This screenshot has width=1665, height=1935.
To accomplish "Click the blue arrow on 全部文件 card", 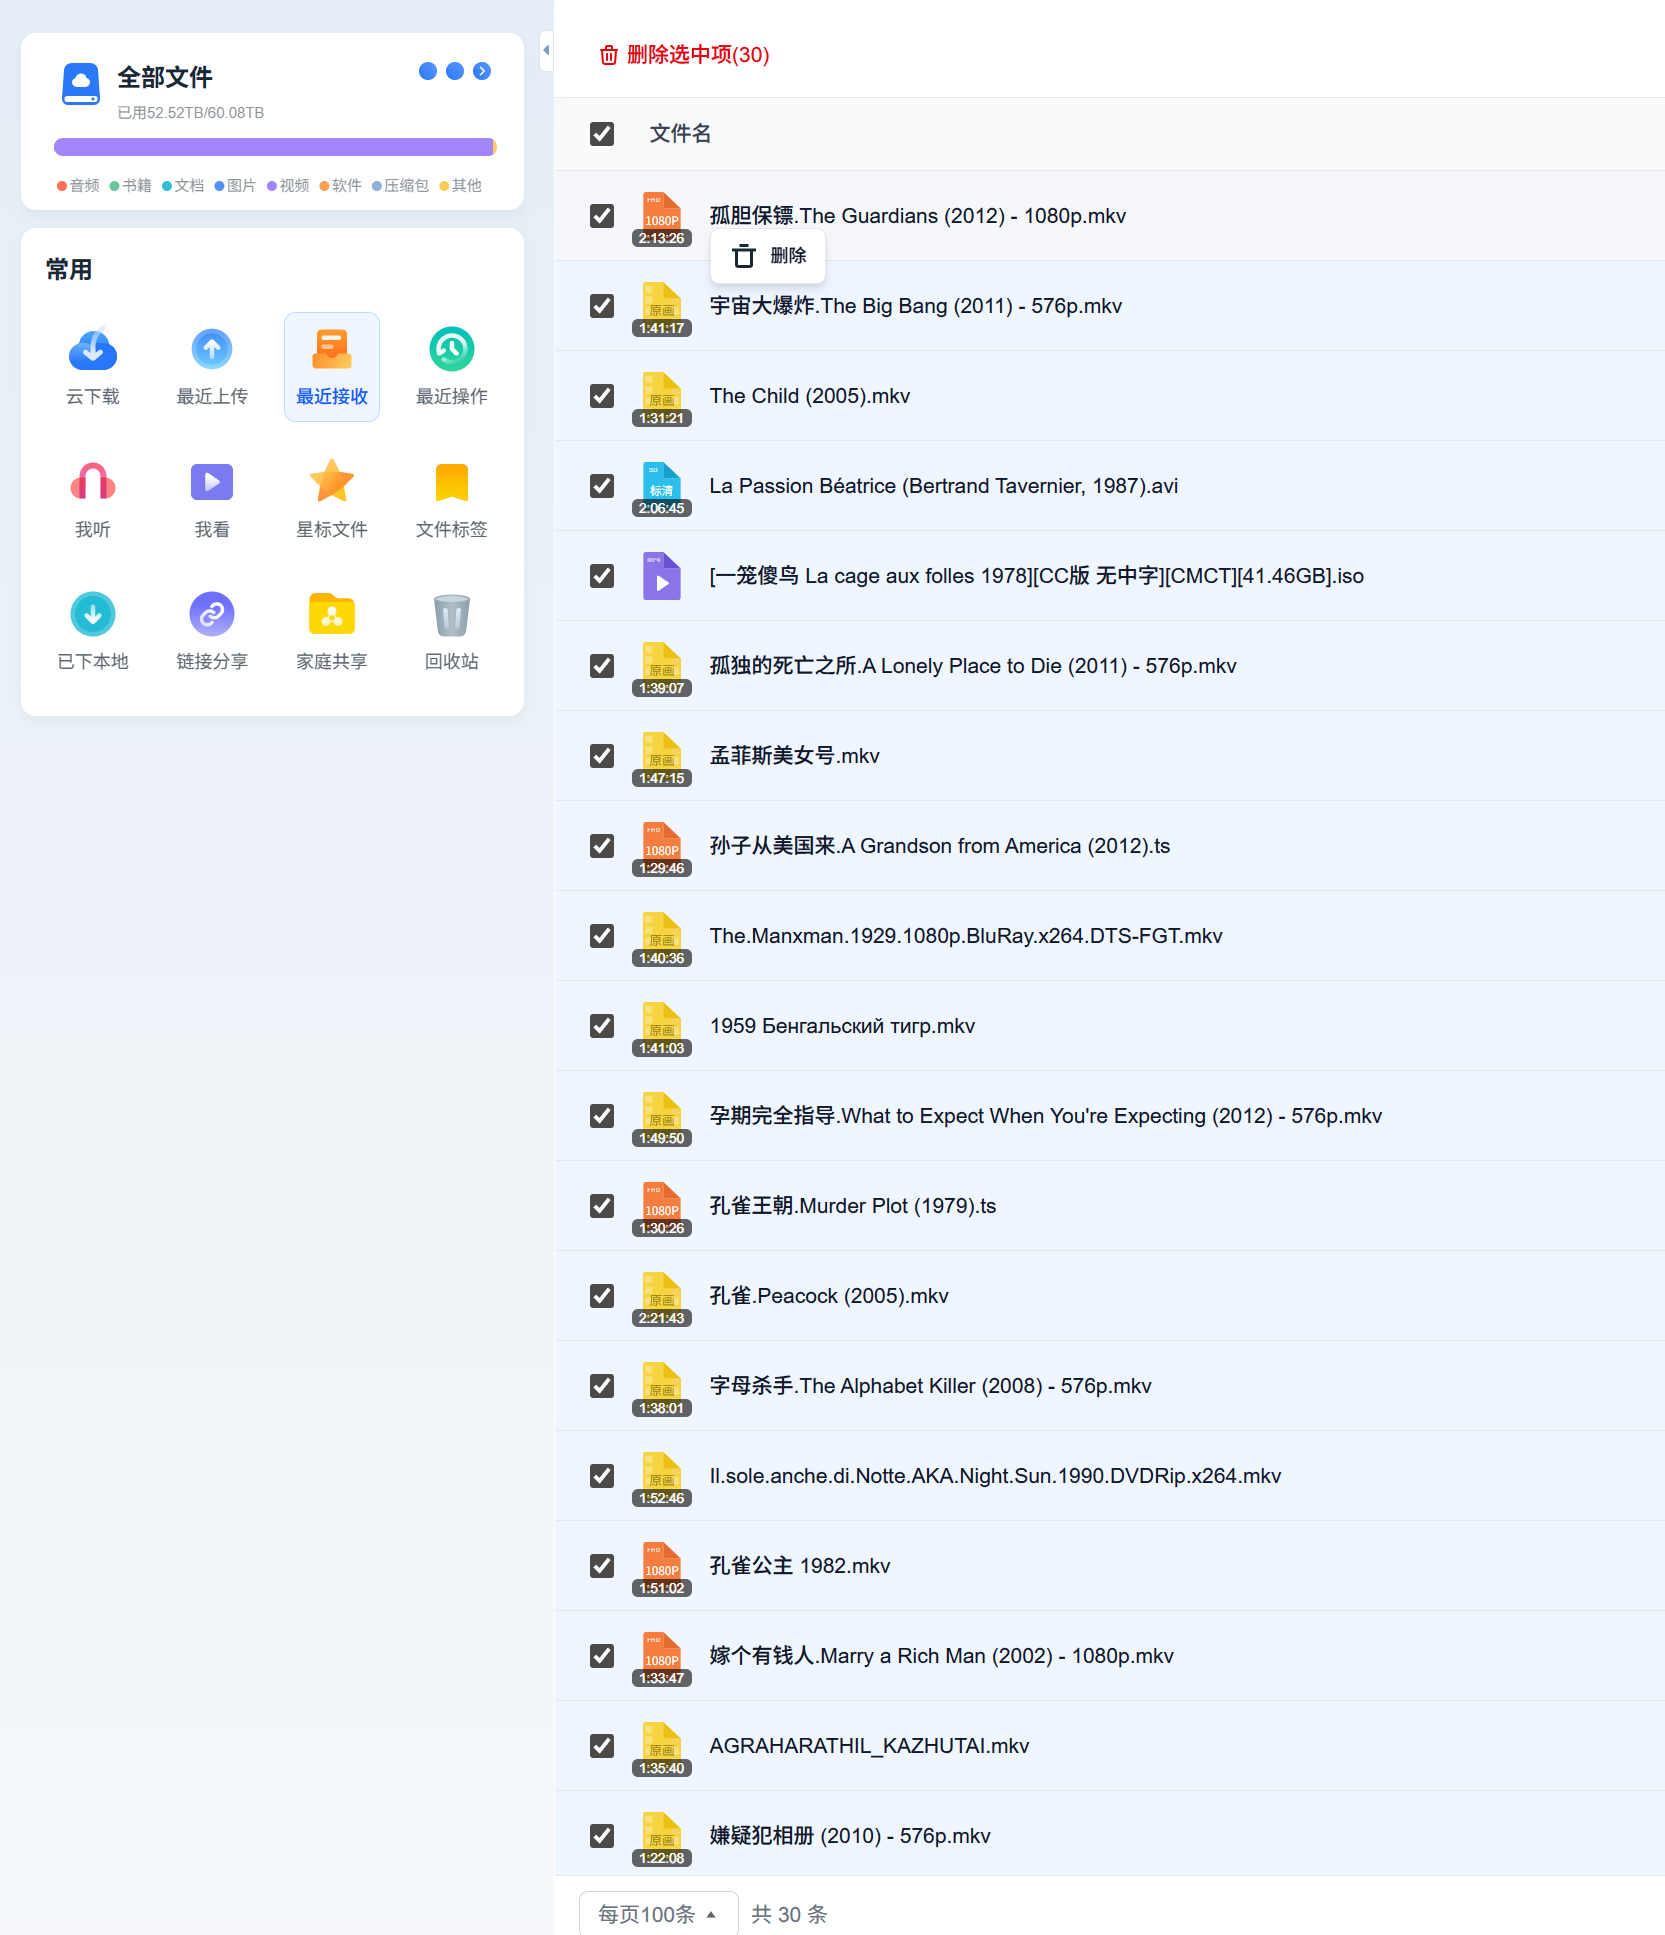I will click(x=483, y=71).
